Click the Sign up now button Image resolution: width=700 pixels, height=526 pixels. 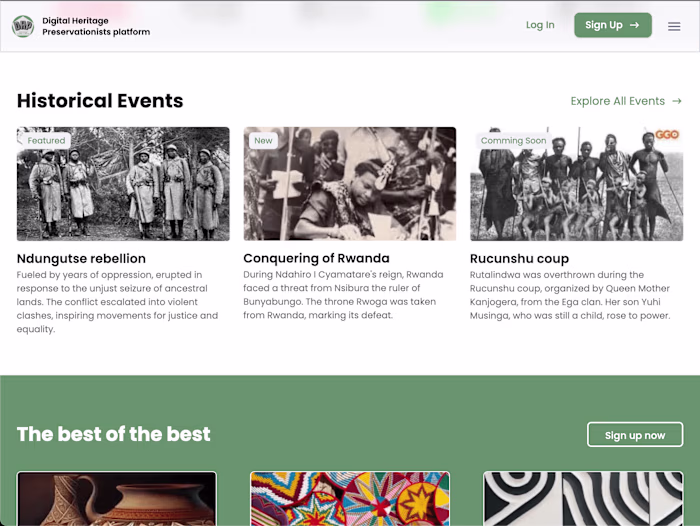pyautogui.click(x=635, y=435)
